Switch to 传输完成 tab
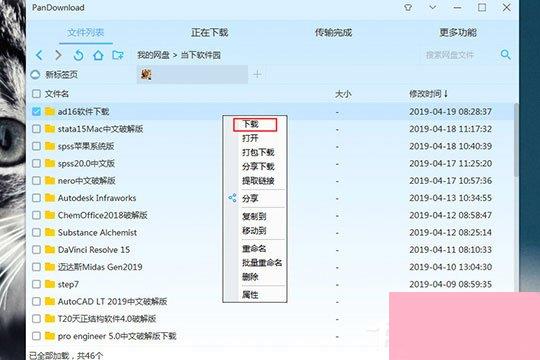The width and height of the screenshot is (540, 360). [x=333, y=33]
